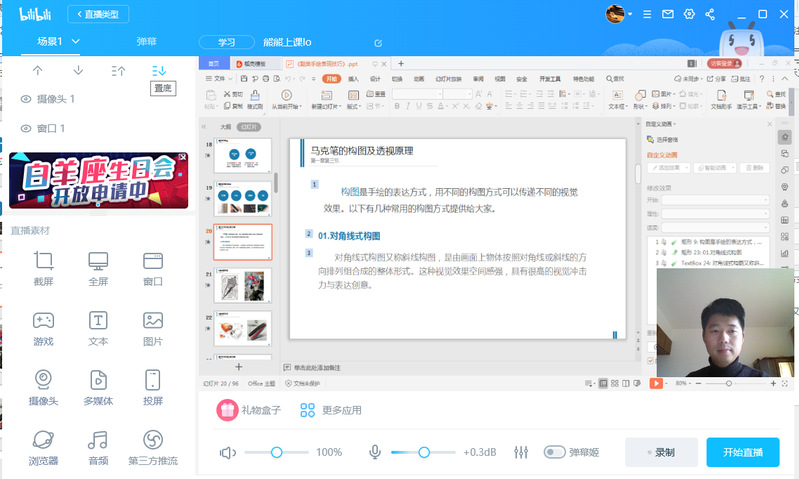This screenshot has height=479, width=799.
Task: Click the 录制 record button
Action: [x=660, y=452]
